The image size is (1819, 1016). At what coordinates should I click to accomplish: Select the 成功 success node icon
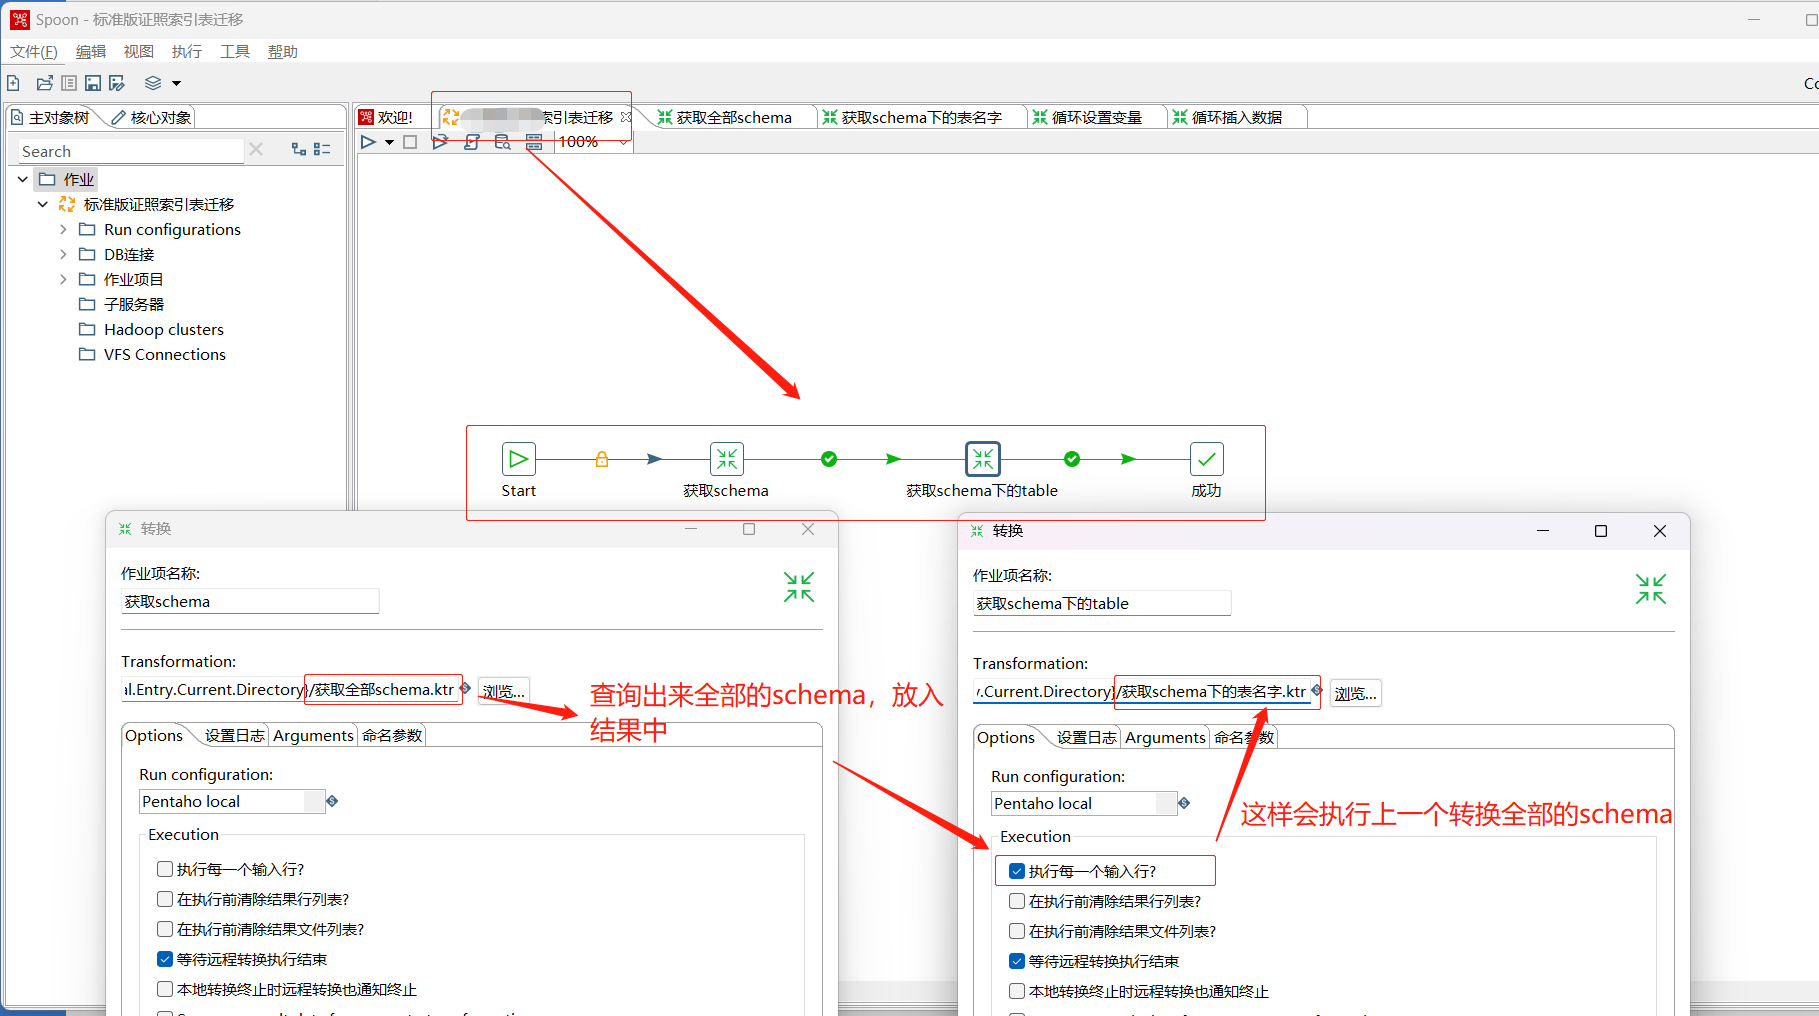pyautogui.click(x=1207, y=459)
